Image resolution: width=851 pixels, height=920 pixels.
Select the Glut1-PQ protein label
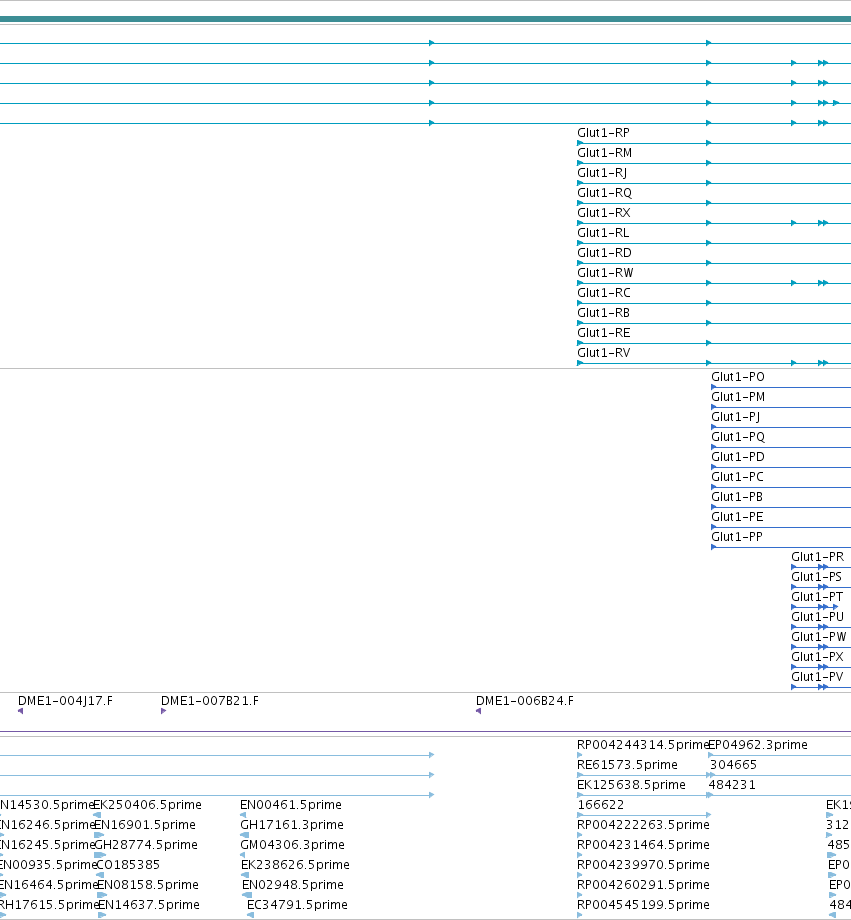tap(738, 437)
